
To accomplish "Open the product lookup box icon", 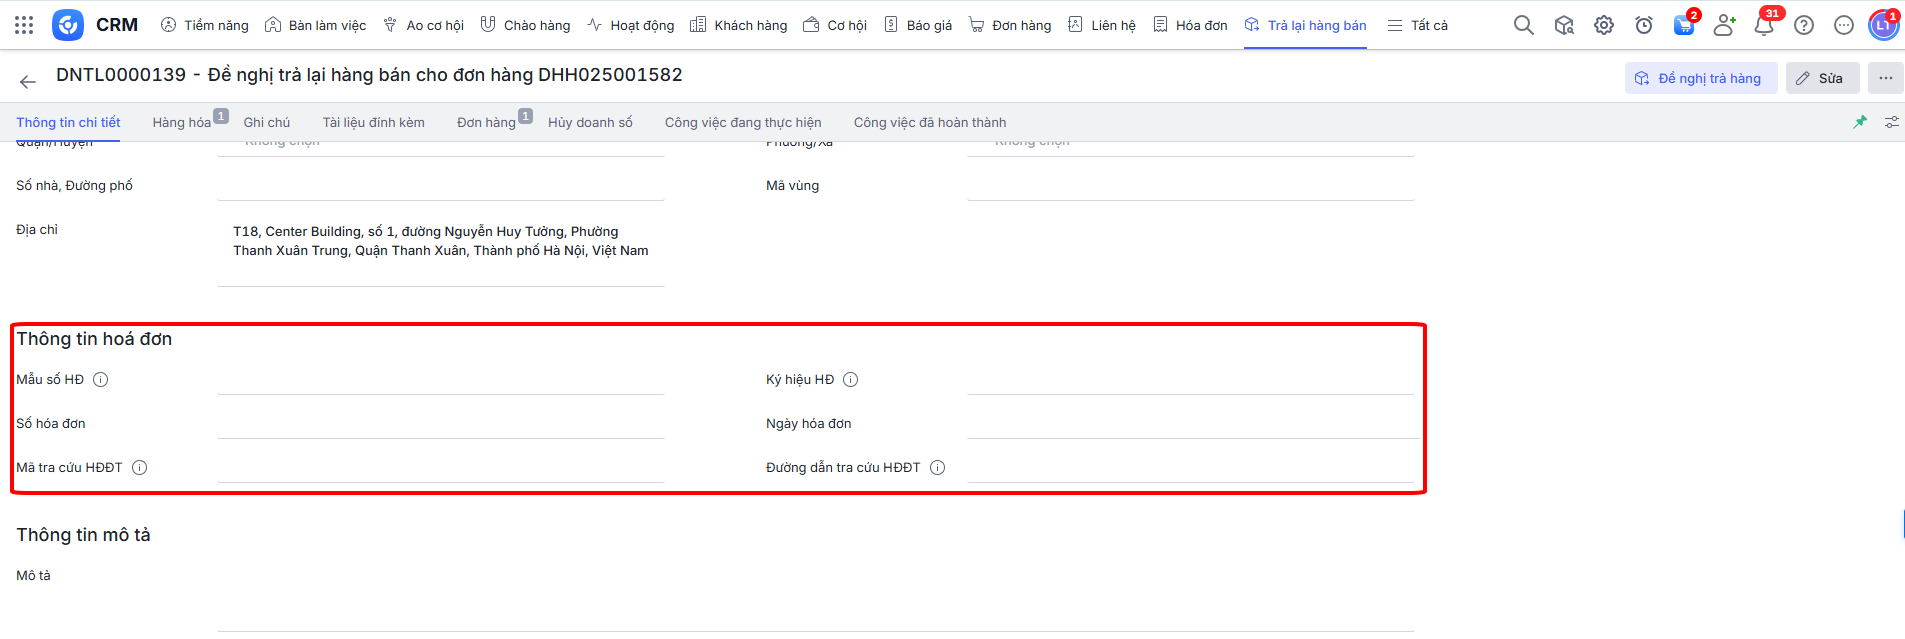I will tap(1564, 25).
